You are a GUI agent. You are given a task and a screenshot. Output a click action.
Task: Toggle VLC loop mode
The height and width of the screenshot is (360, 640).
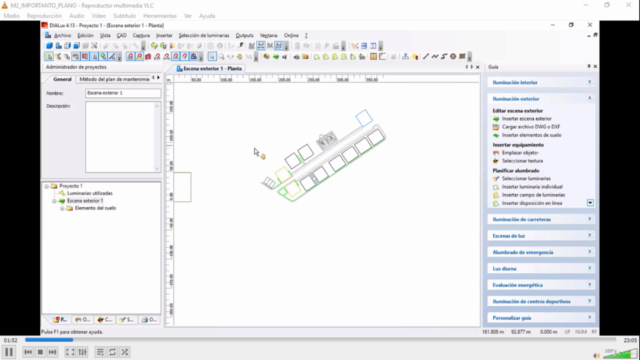pyautogui.click(x=112, y=352)
